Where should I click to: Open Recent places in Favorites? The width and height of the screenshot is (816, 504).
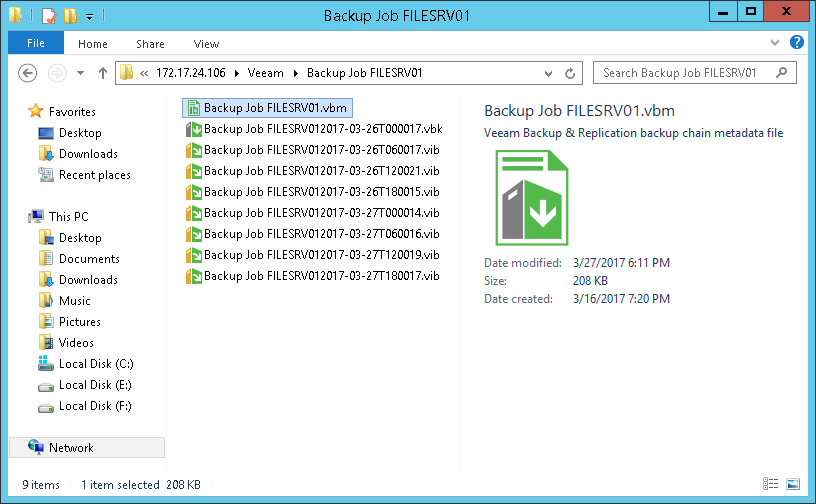point(94,175)
